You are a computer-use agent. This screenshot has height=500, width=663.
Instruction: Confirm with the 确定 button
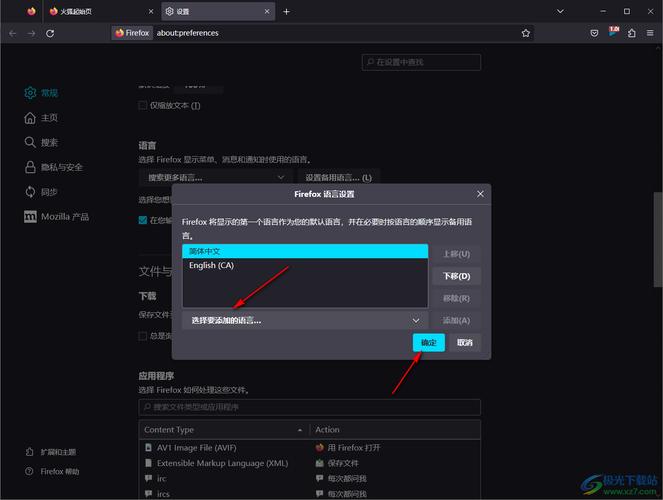pyautogui.click(x=429, y=342)
